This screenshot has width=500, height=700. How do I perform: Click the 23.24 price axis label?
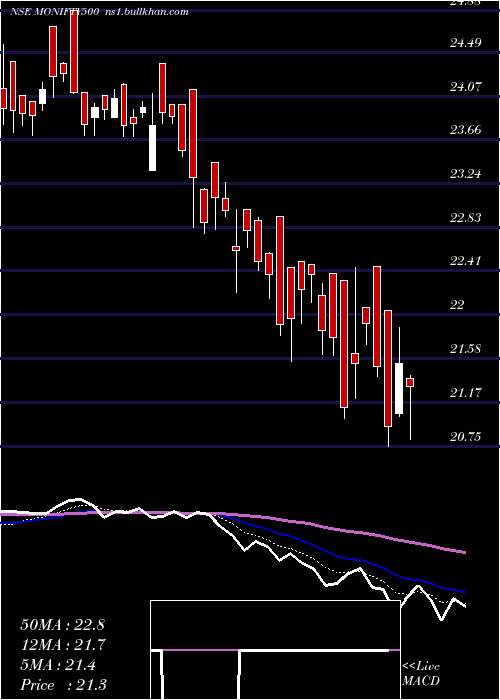pos(466,174)
